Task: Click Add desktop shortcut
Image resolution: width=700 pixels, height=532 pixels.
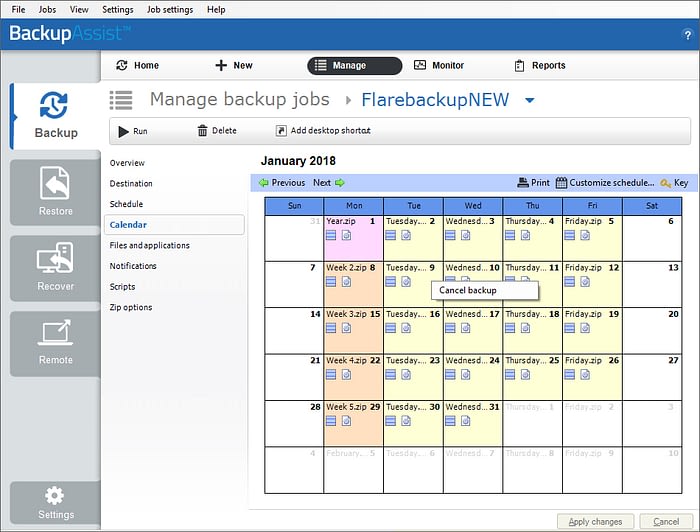Action: [x=323, y=131]
